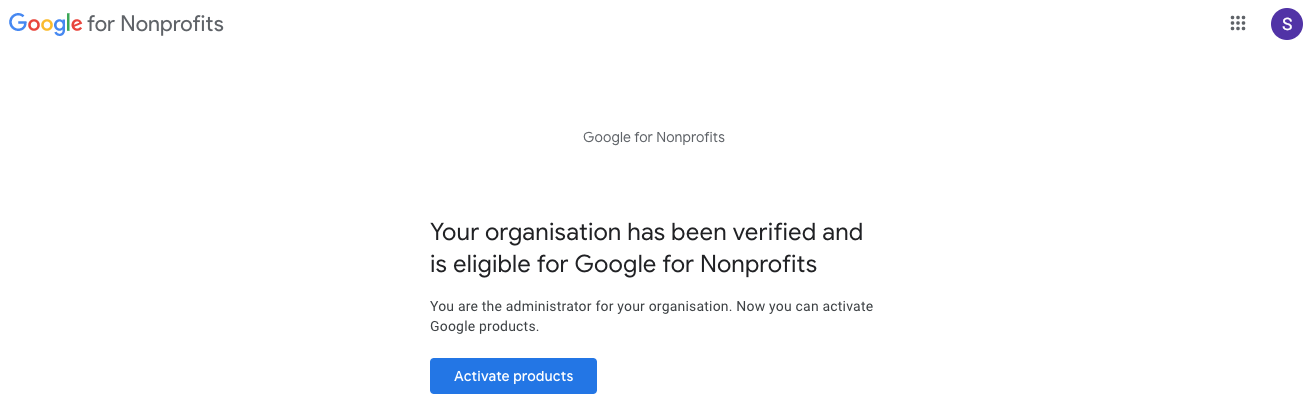Select the centered 'Google for Nonprofits' label
1311x416 pixels.
pos(654,137)
